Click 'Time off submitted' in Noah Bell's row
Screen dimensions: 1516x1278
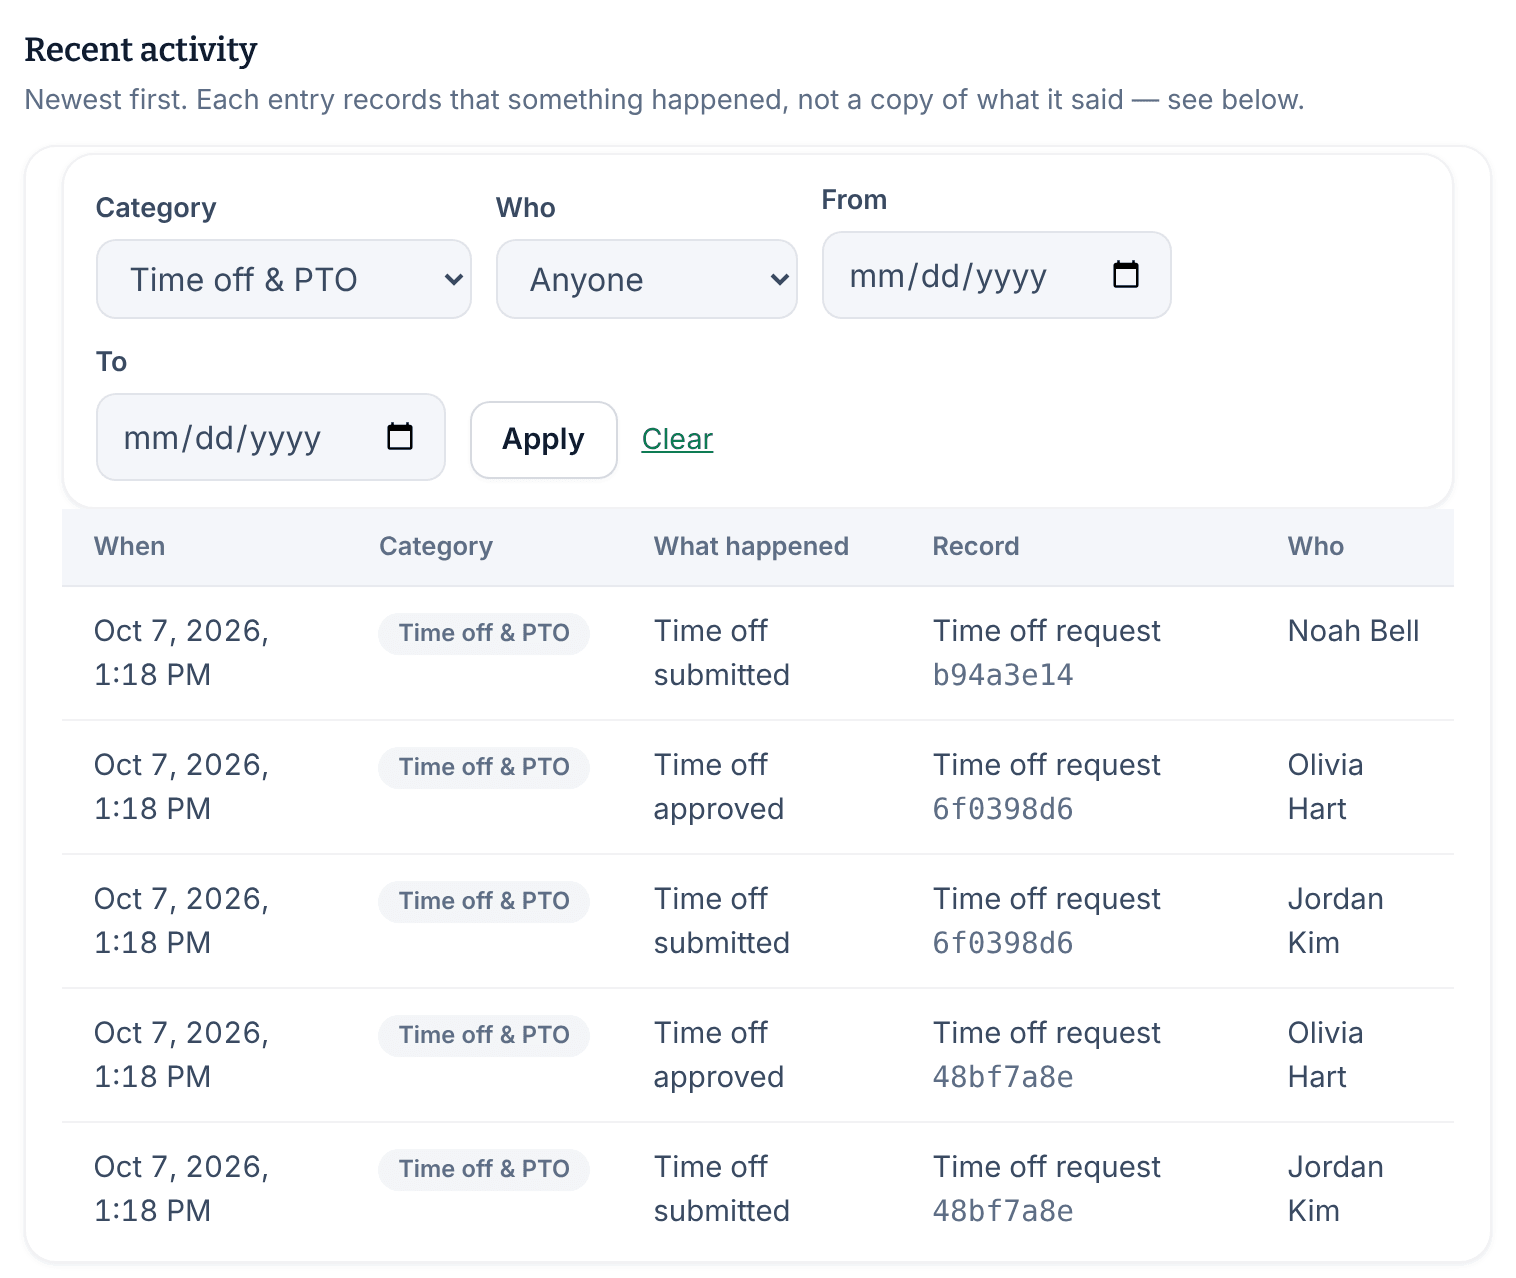(x=722, y=653)
